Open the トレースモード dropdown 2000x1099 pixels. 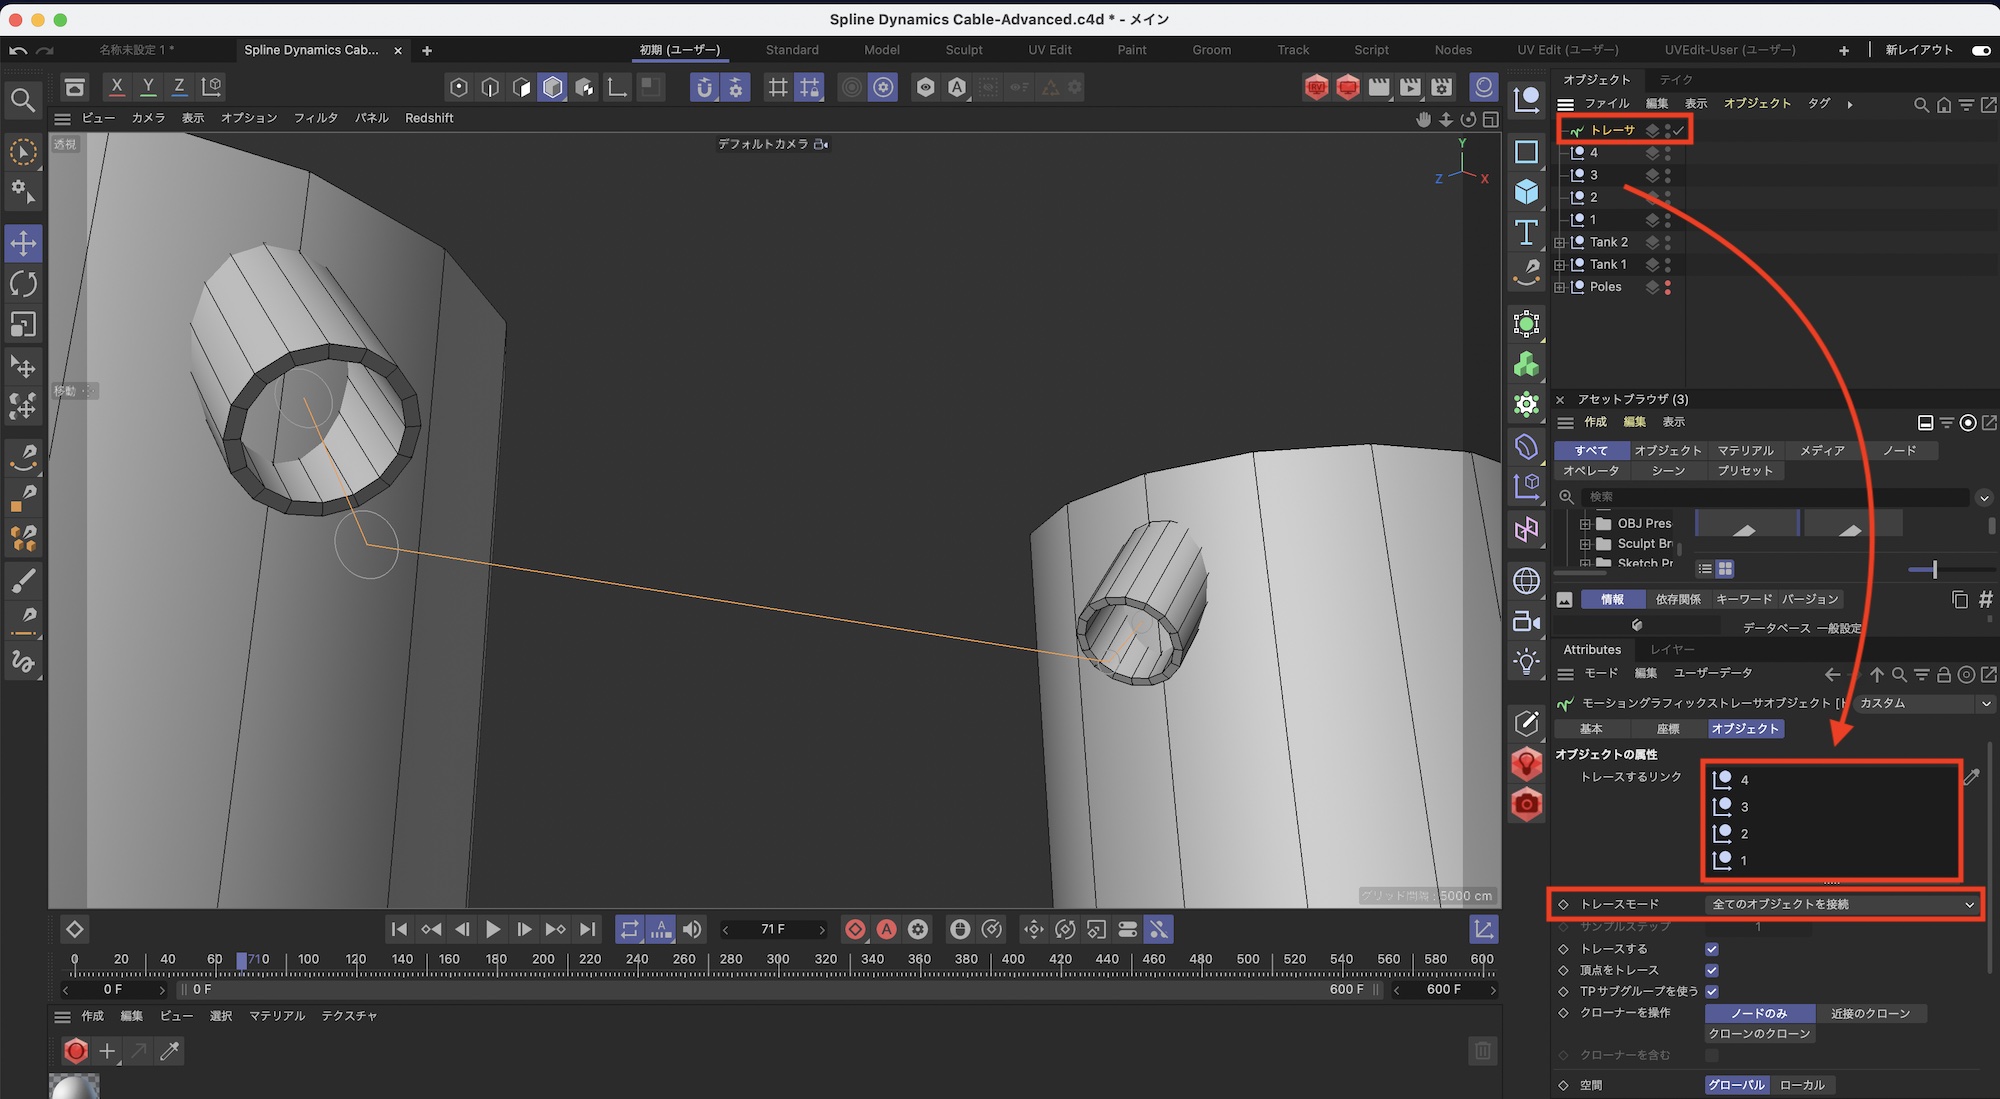click(1843, 904)
